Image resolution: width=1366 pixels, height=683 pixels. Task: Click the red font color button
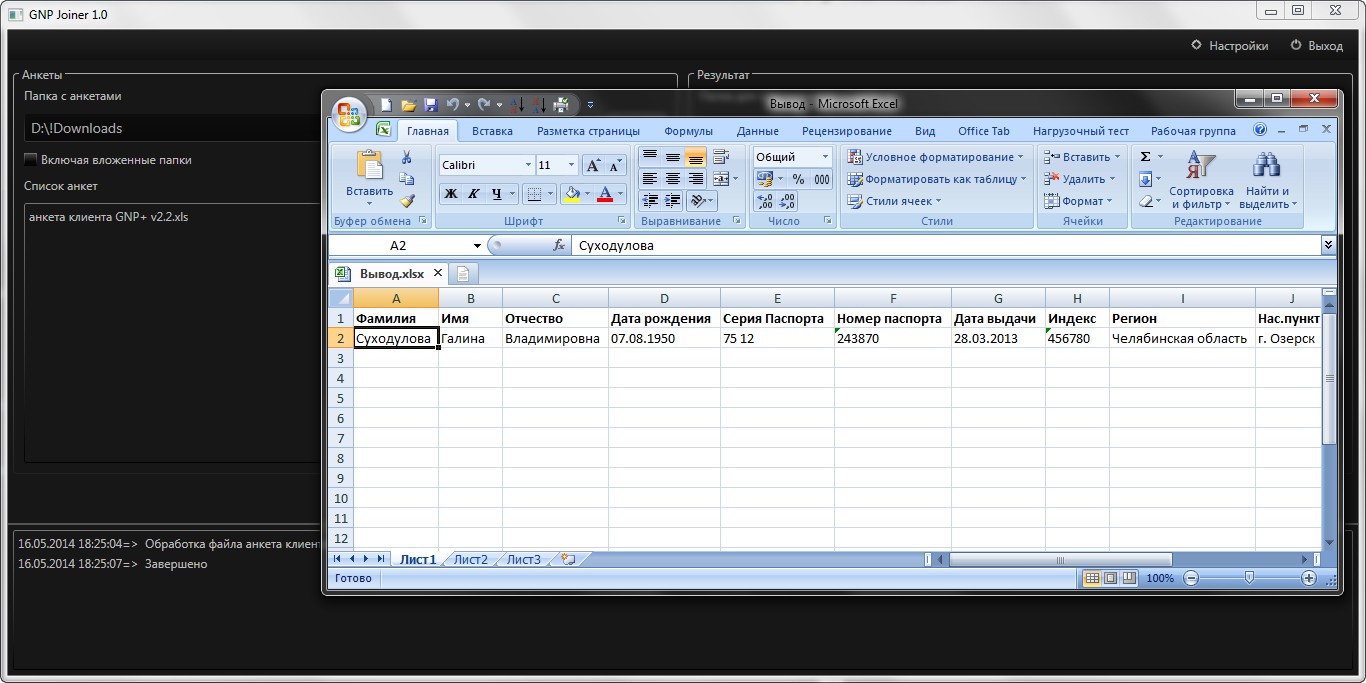tap(604, 194)
